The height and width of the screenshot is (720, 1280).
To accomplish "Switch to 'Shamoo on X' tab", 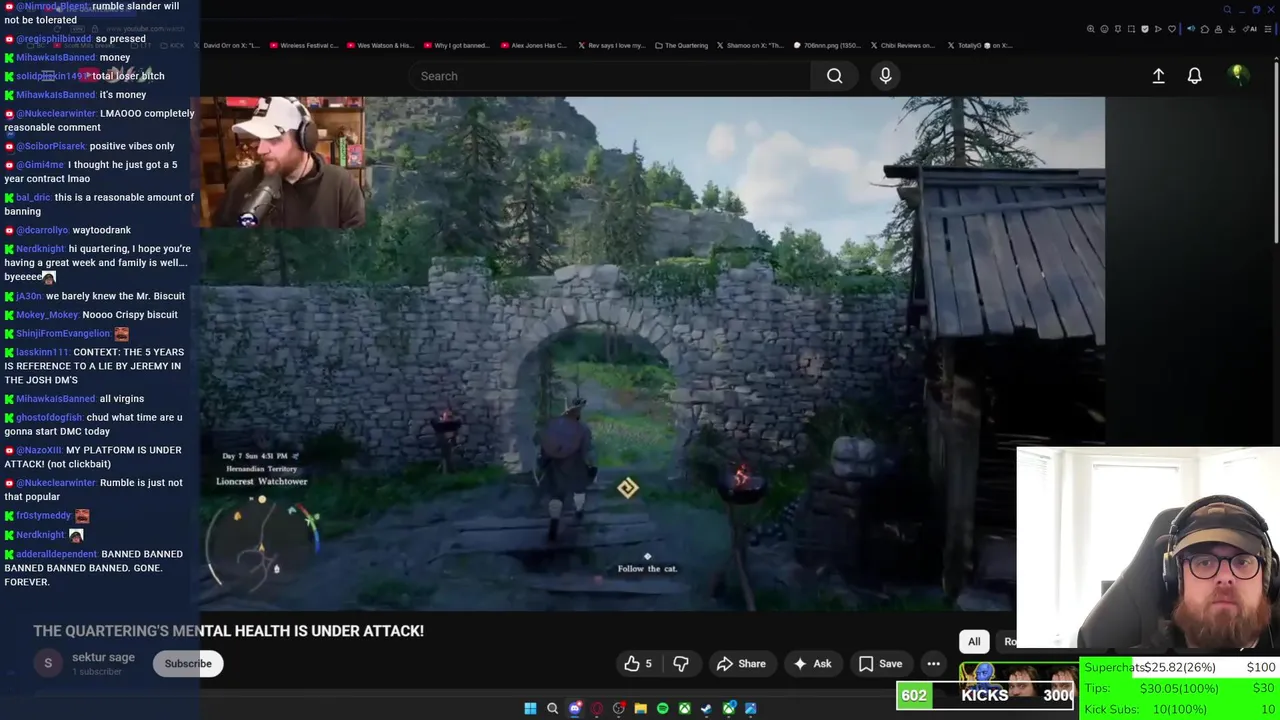I will click(x=751, y=45).
